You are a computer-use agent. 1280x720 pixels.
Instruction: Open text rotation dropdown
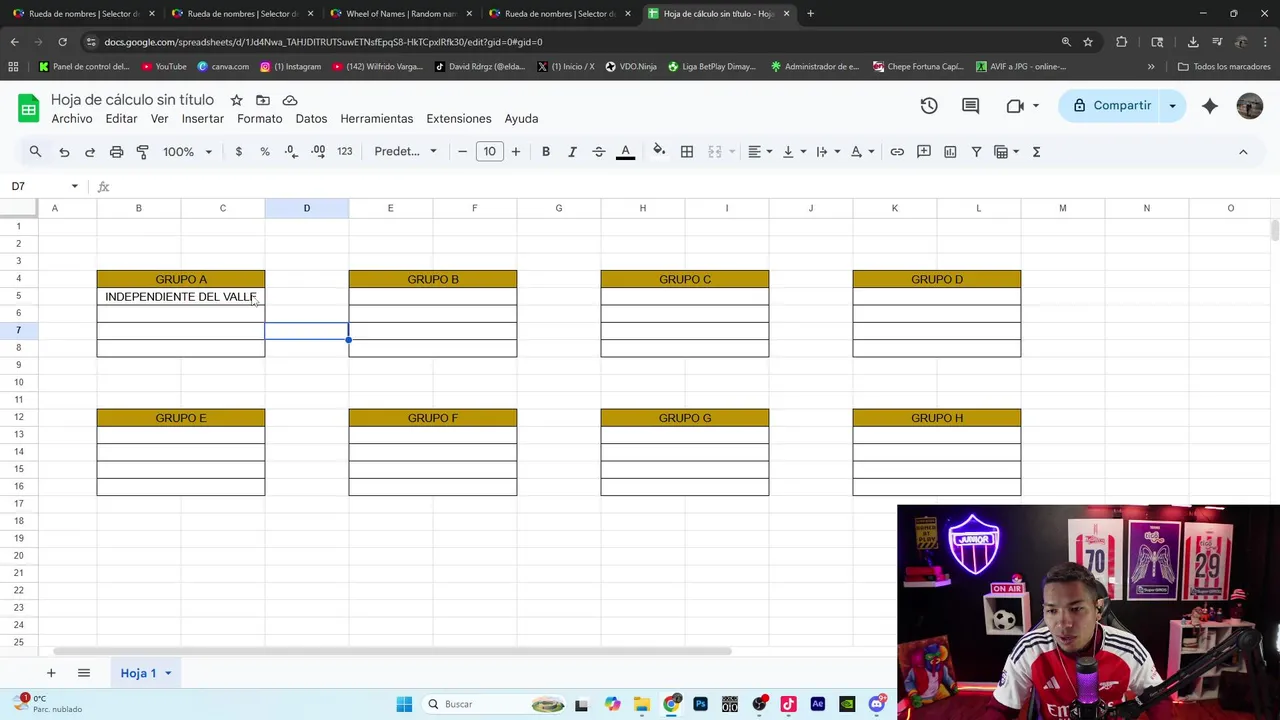point(862,152)
